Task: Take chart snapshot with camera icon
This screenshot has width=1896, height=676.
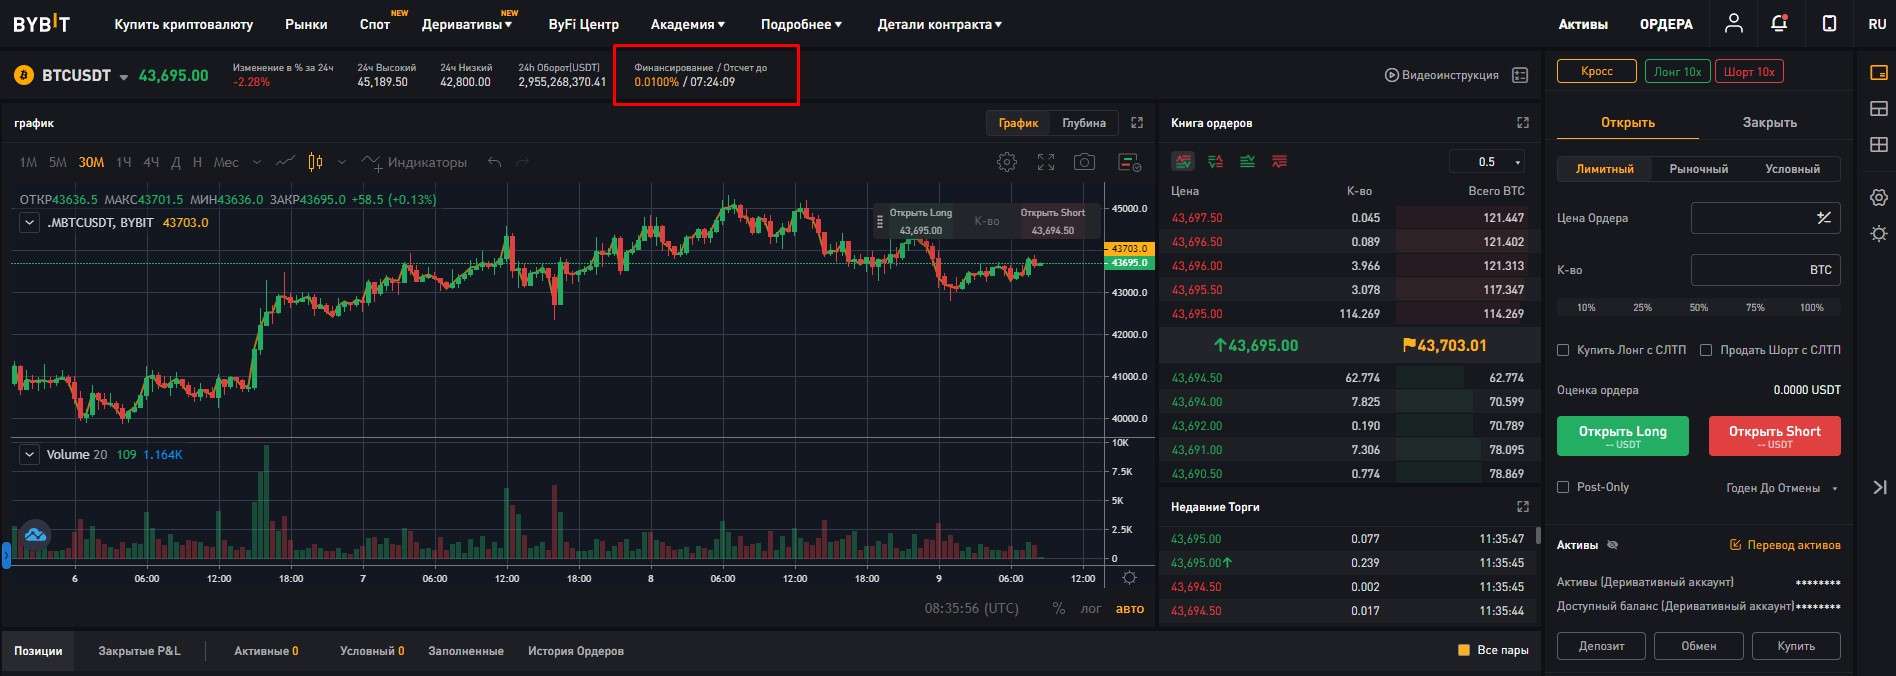Action: (x=1084, y=162)
